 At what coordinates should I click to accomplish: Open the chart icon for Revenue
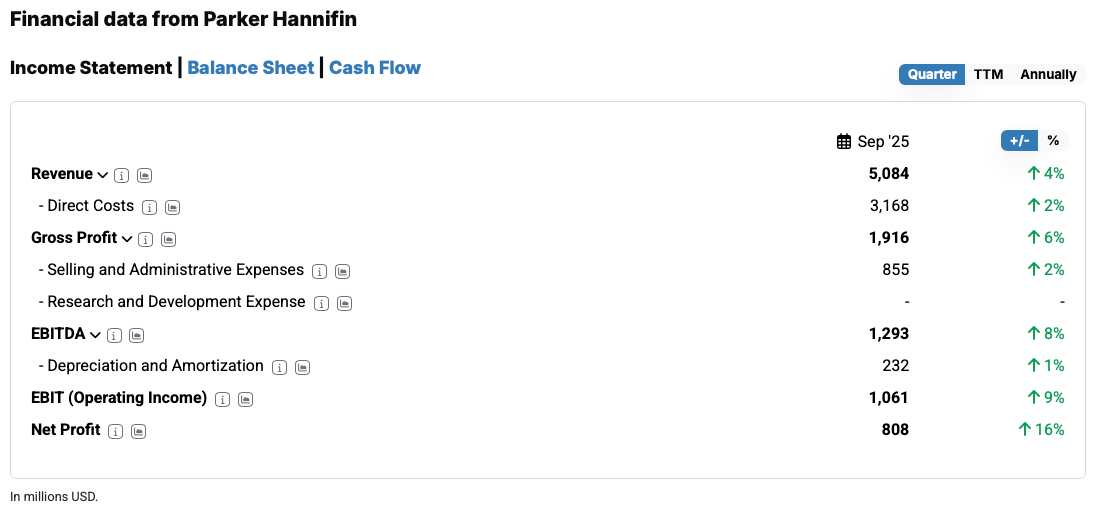[144, 175]
